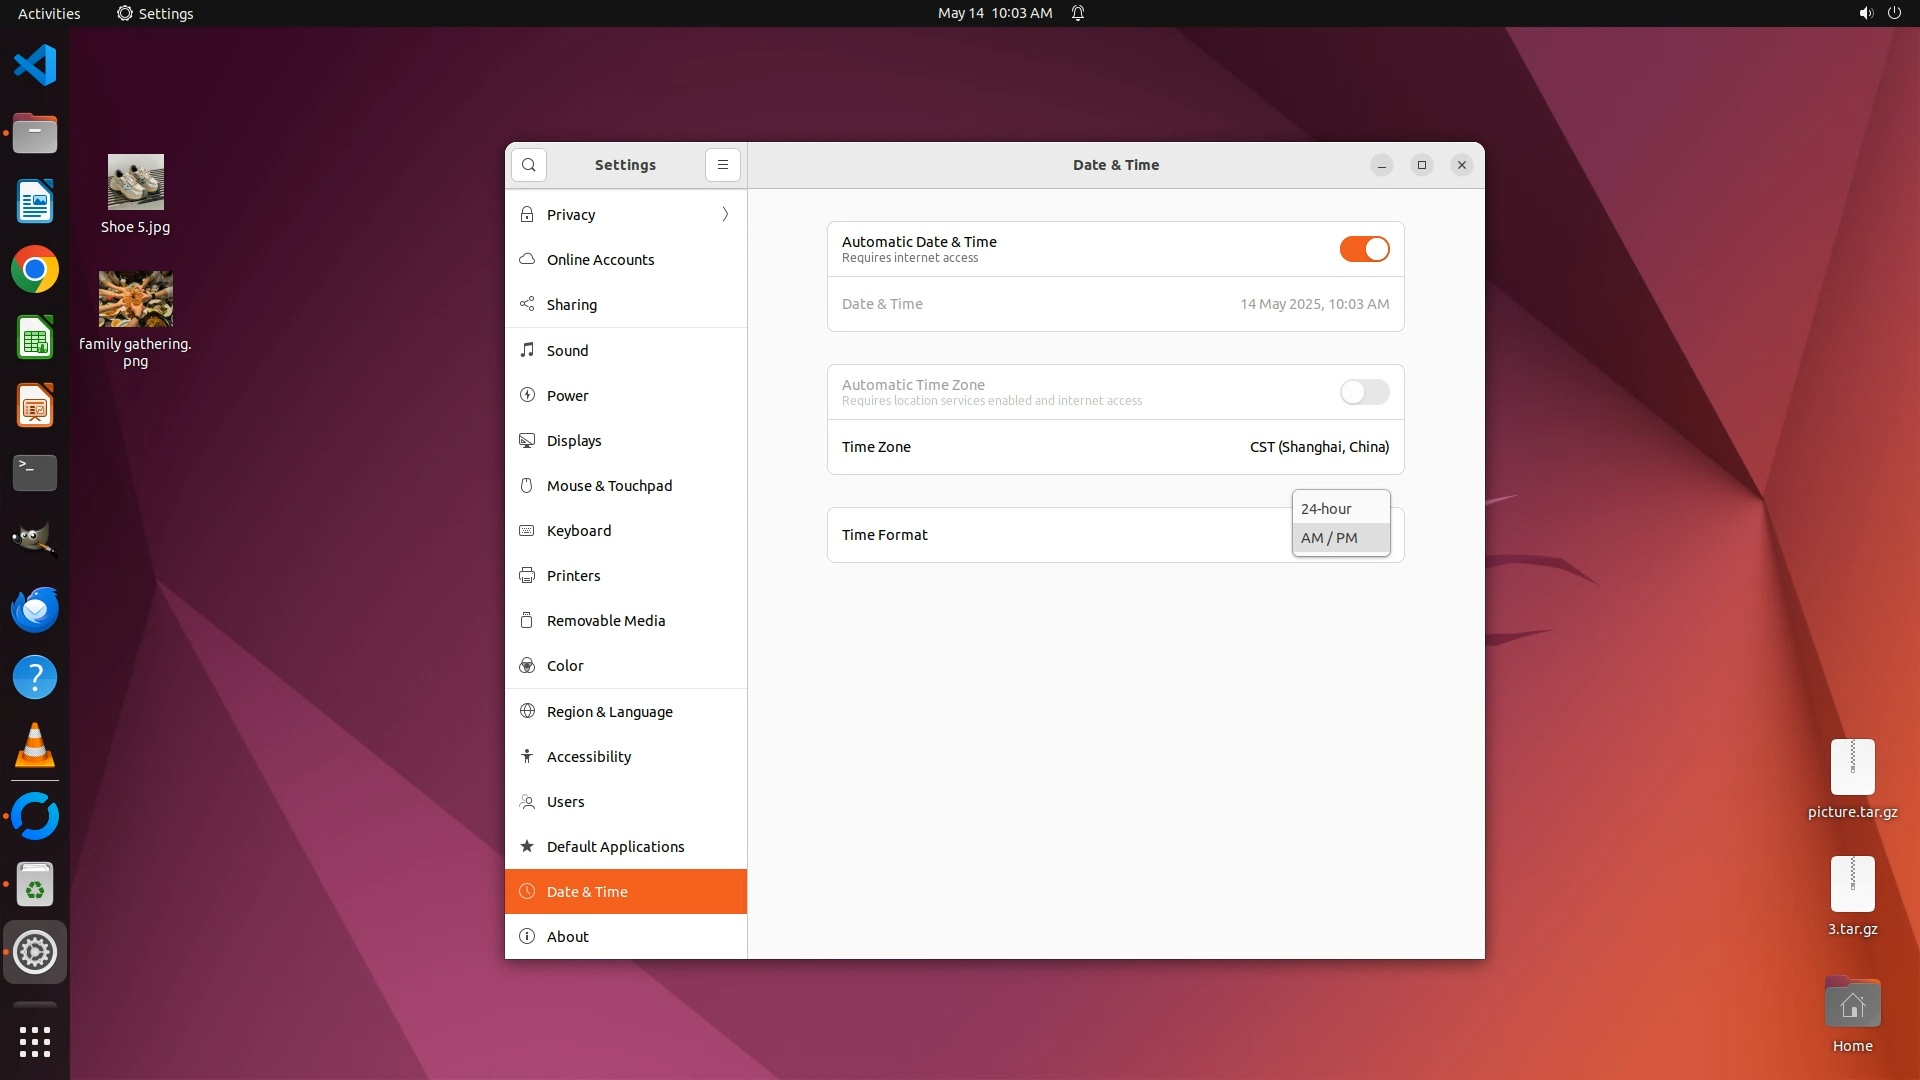Open the Color settings panel

(565, 666)
